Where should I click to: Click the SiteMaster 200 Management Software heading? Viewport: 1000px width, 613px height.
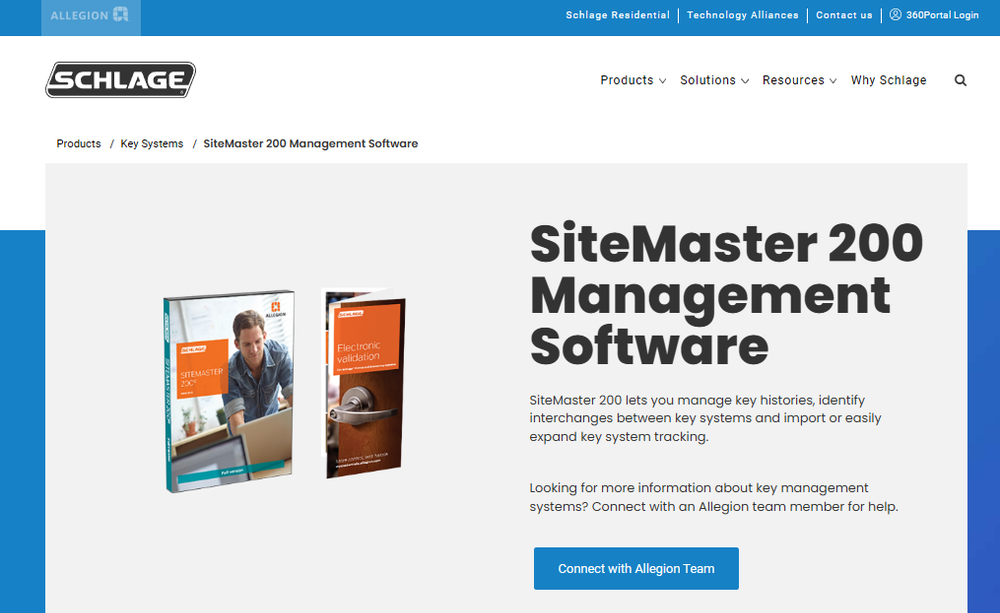[726, 295]
